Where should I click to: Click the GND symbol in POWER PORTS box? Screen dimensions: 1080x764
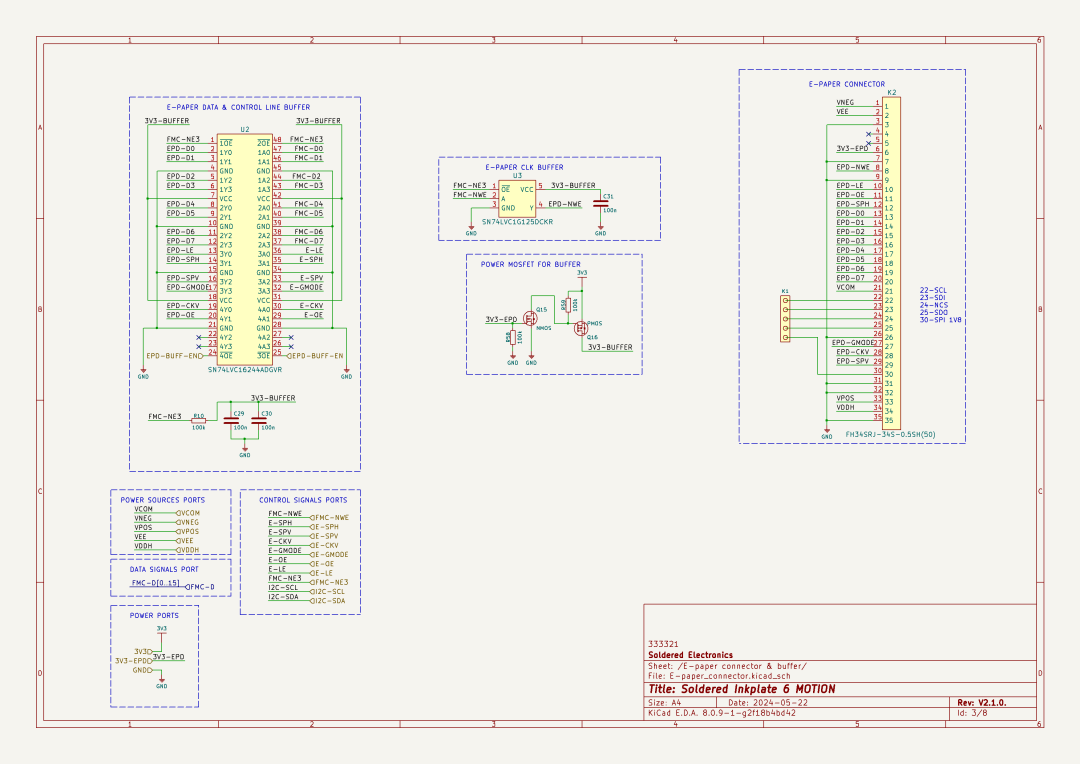tap(161, 683)
